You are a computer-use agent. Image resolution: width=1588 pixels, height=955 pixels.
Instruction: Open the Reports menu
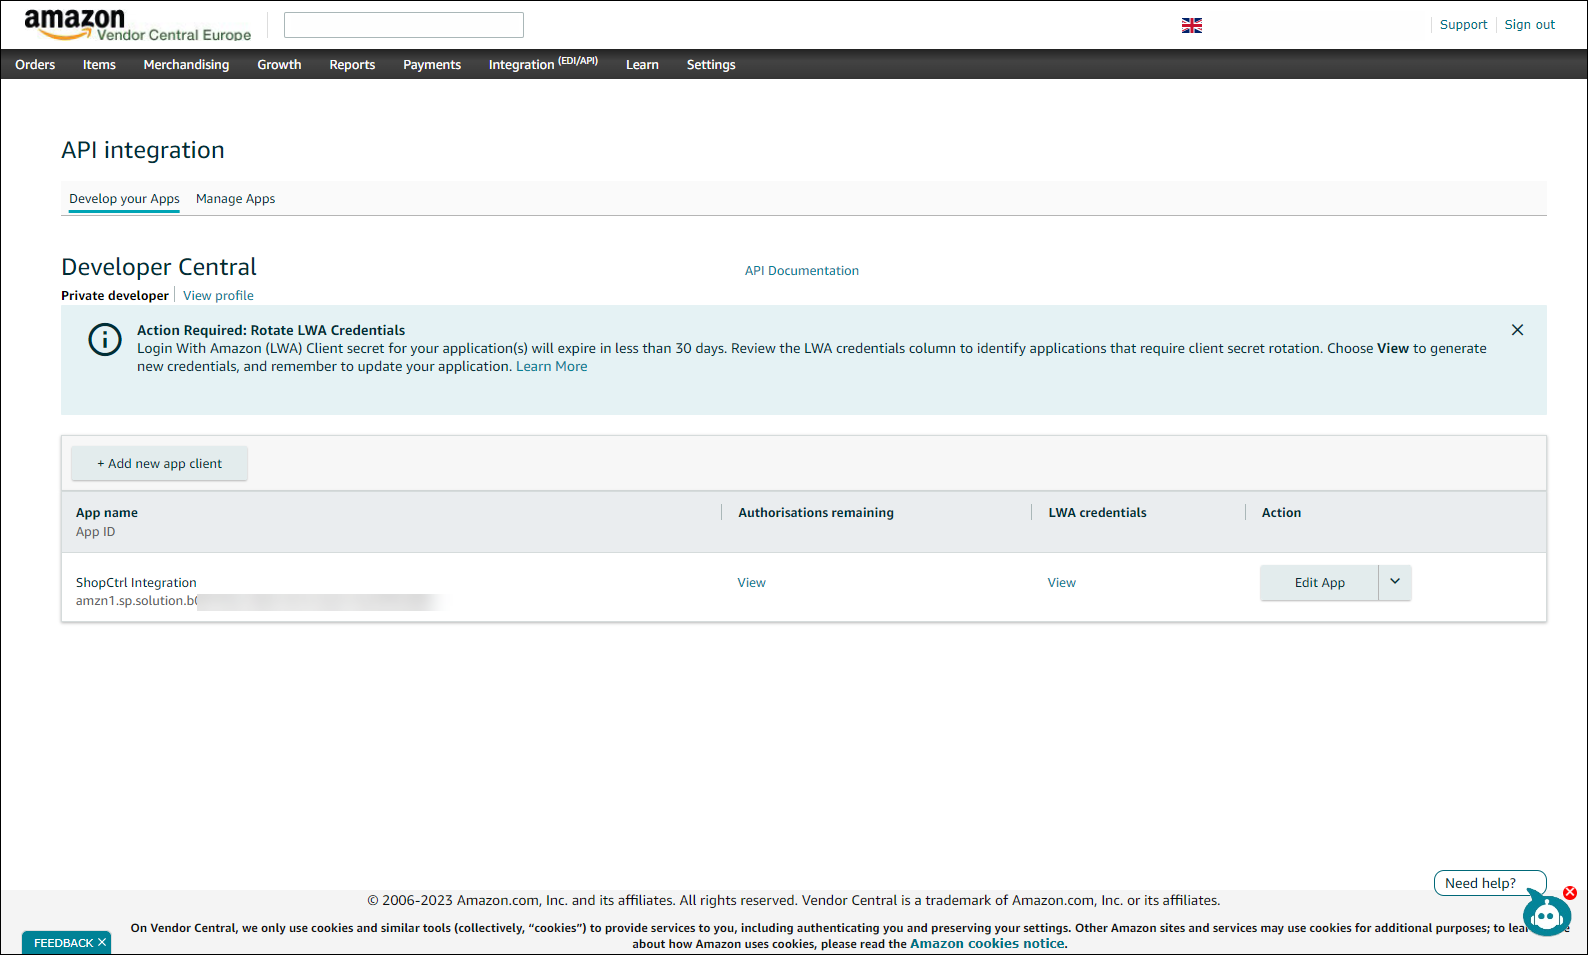pyautogui.click(x=352, y=65)
